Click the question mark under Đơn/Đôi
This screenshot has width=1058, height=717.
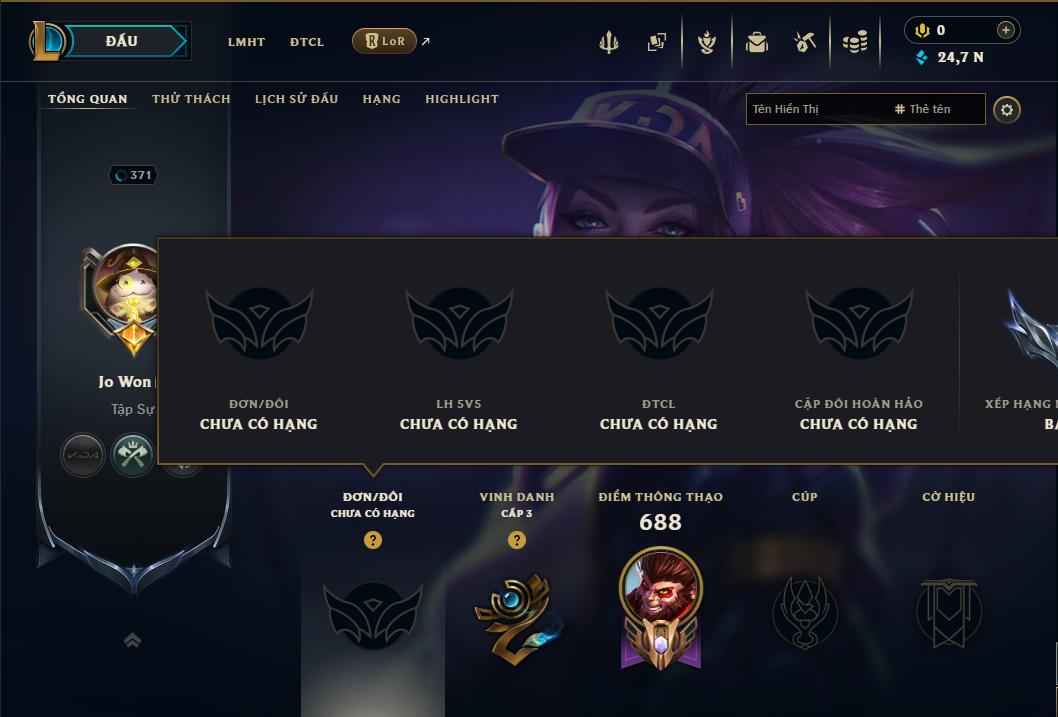tap(372, 540)
